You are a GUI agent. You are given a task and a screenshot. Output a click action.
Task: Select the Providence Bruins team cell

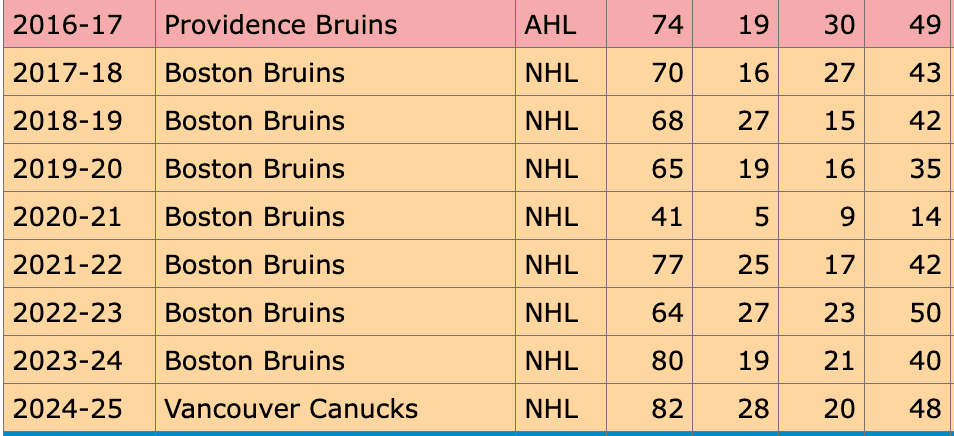pyautogui.click(x=281, y=25)
